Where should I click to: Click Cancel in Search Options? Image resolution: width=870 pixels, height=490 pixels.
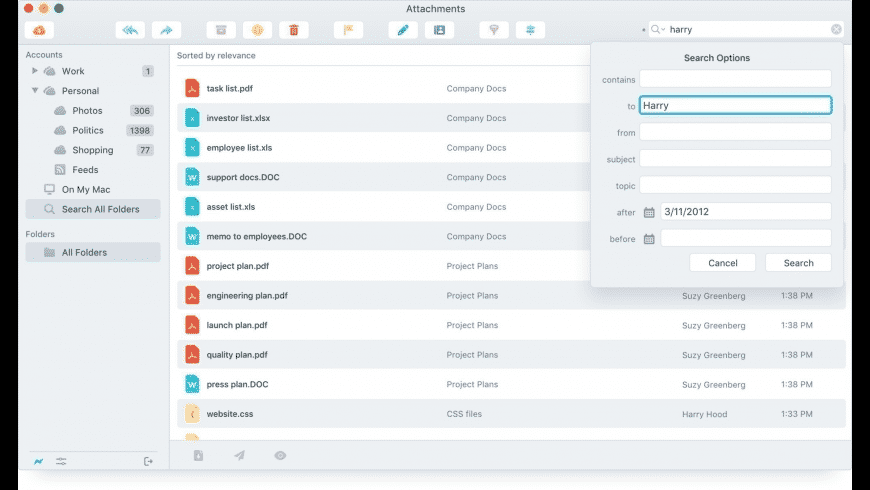722,263
